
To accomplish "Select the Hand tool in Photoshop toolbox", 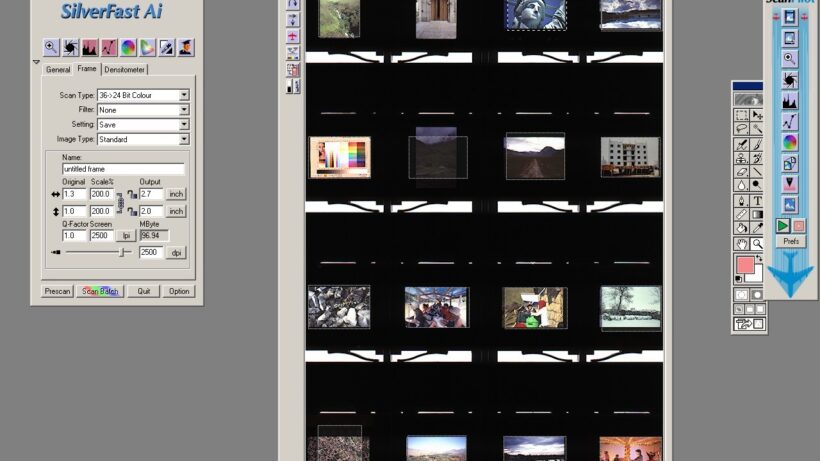I will pos(742,244).
